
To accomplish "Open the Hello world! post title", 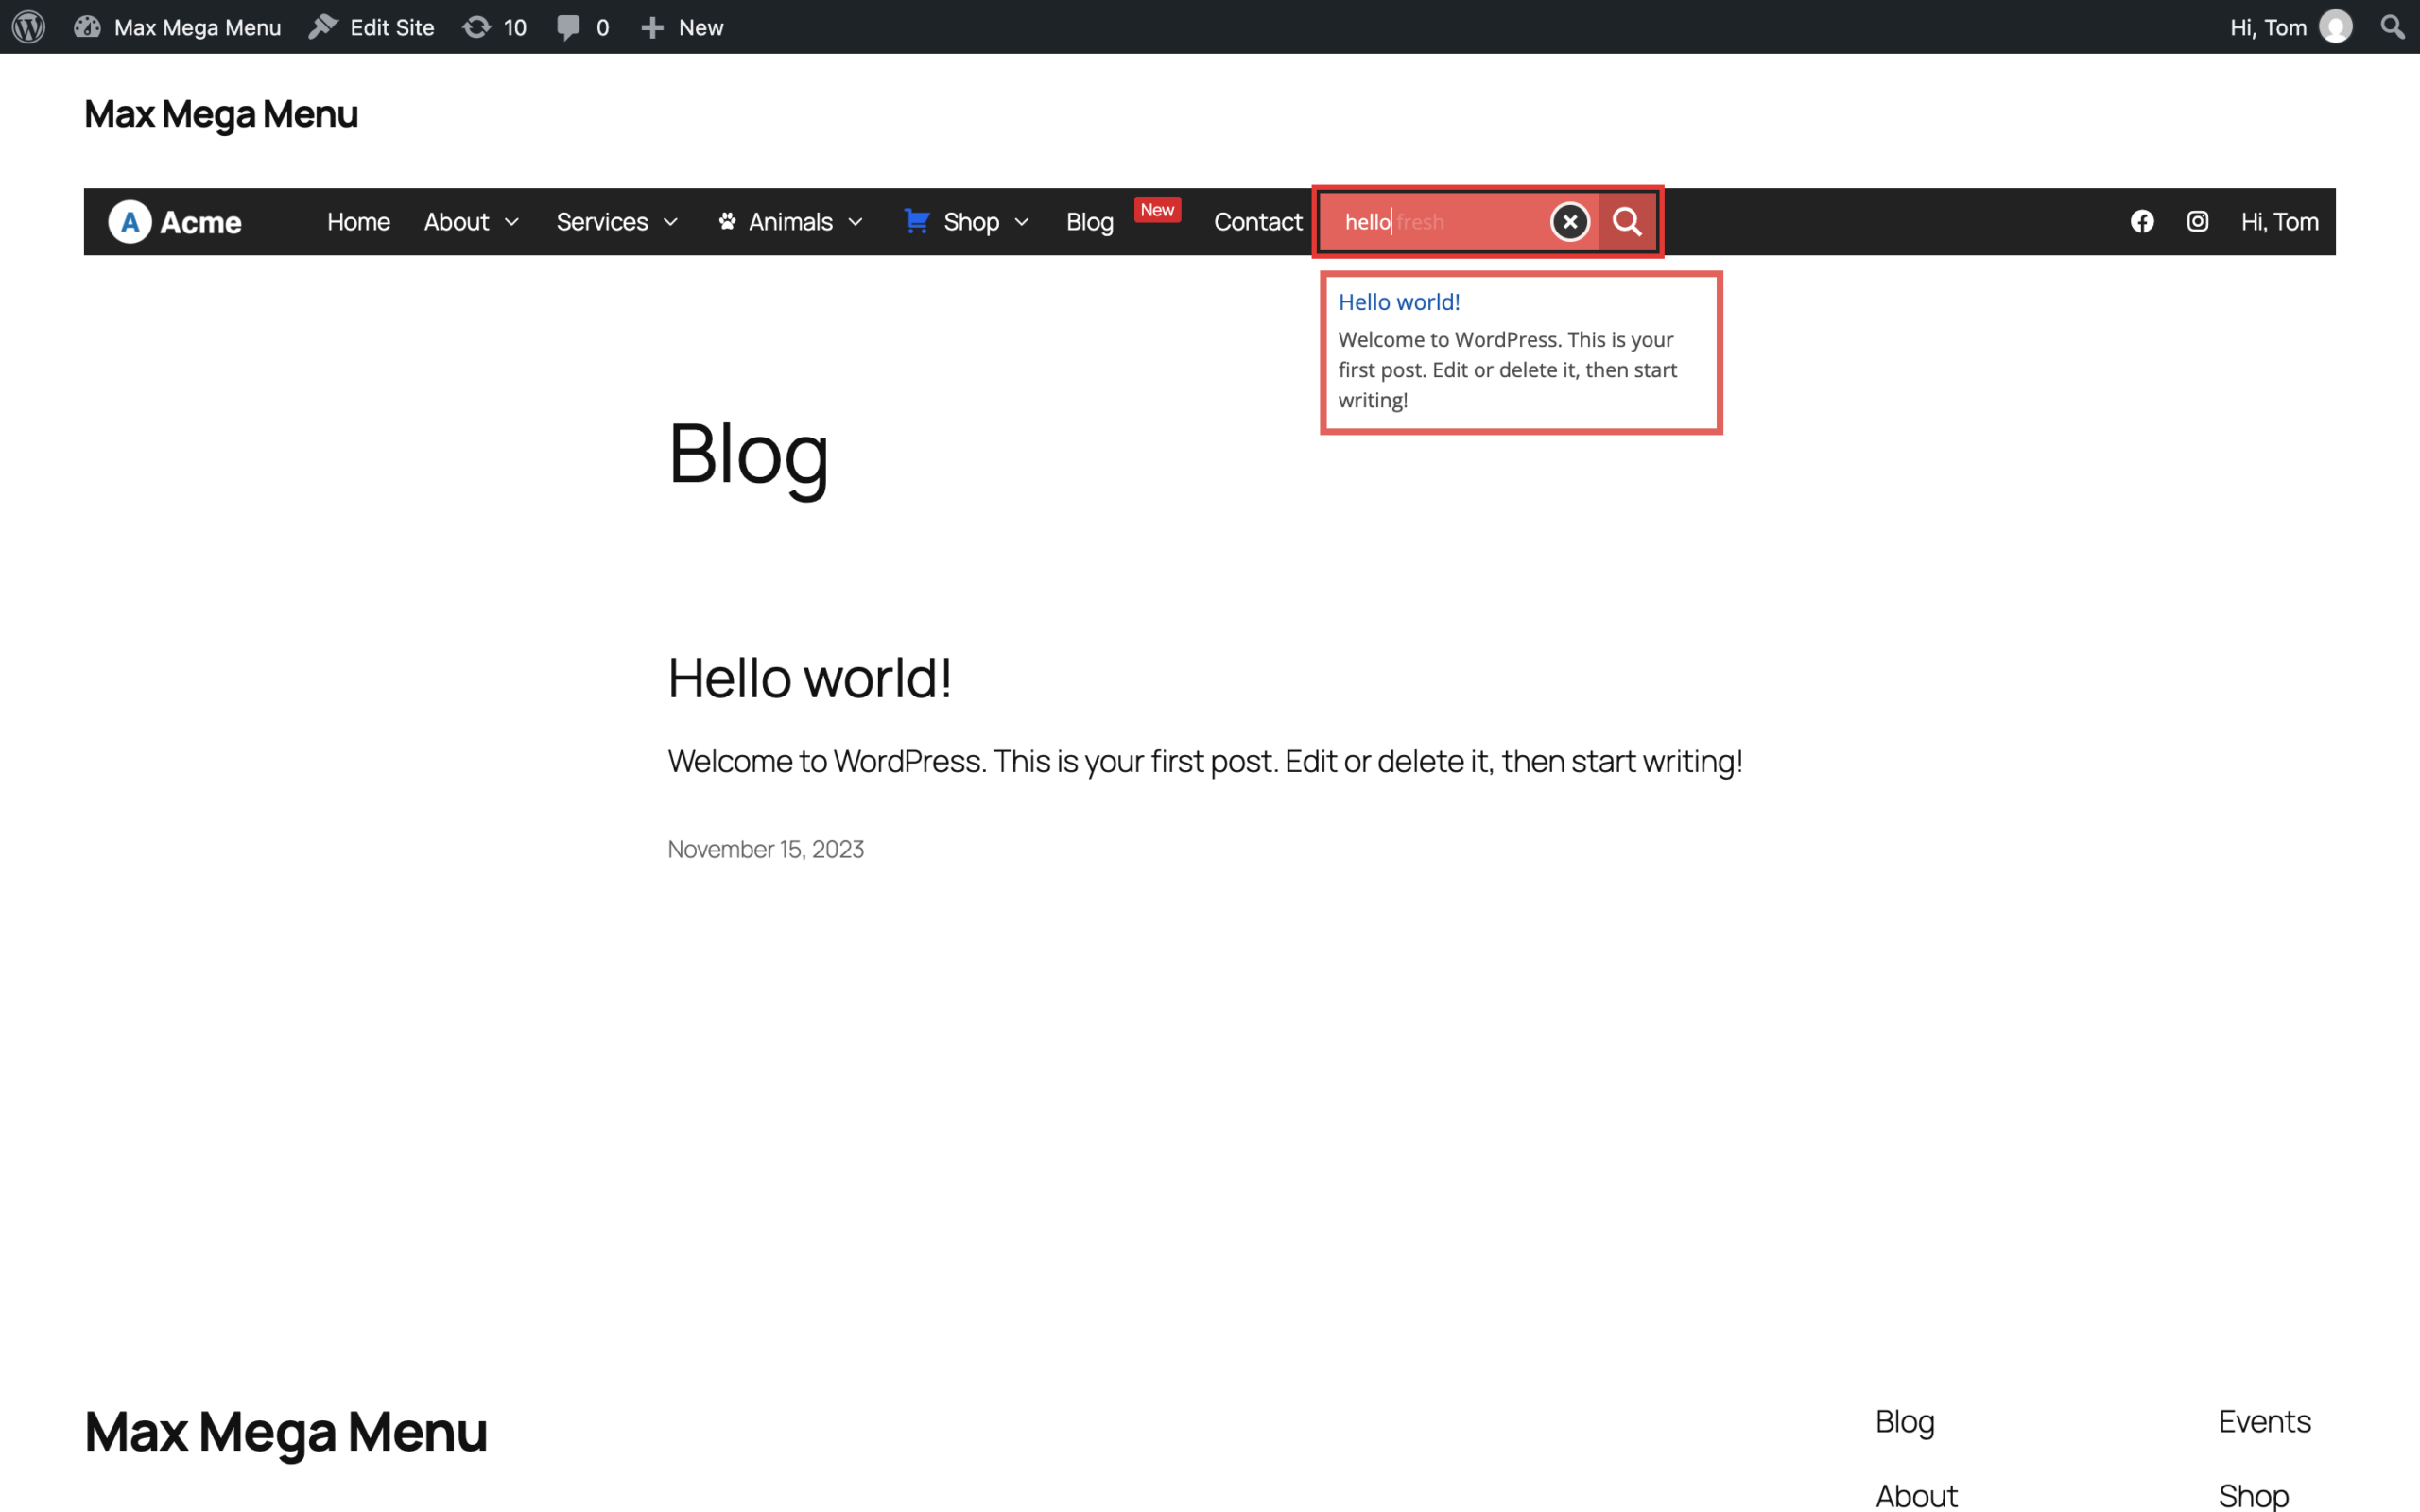I will [x=809, y=678].
